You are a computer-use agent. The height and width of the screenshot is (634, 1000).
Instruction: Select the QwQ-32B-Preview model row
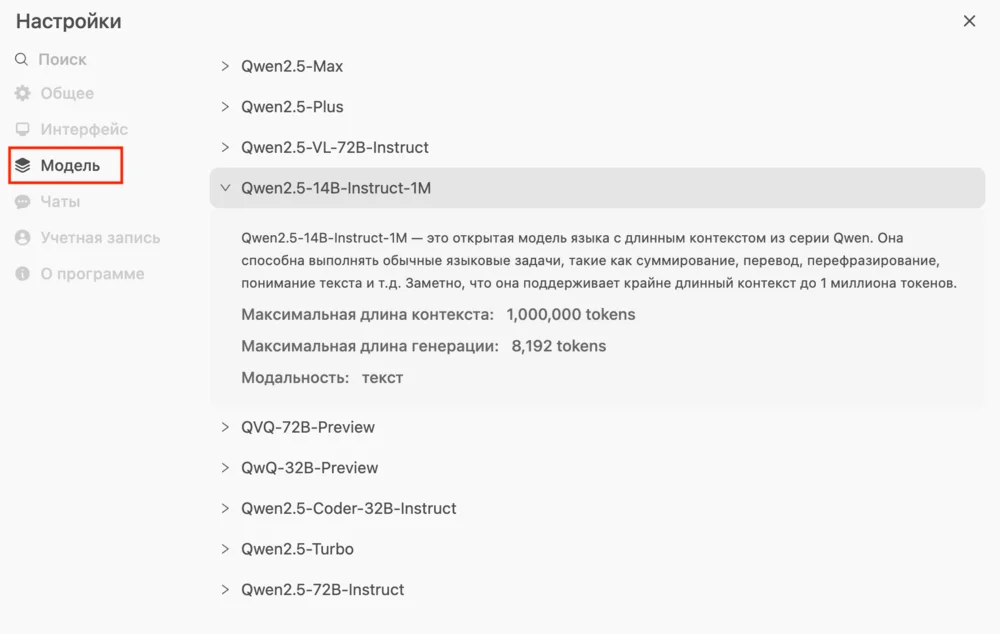310,468
